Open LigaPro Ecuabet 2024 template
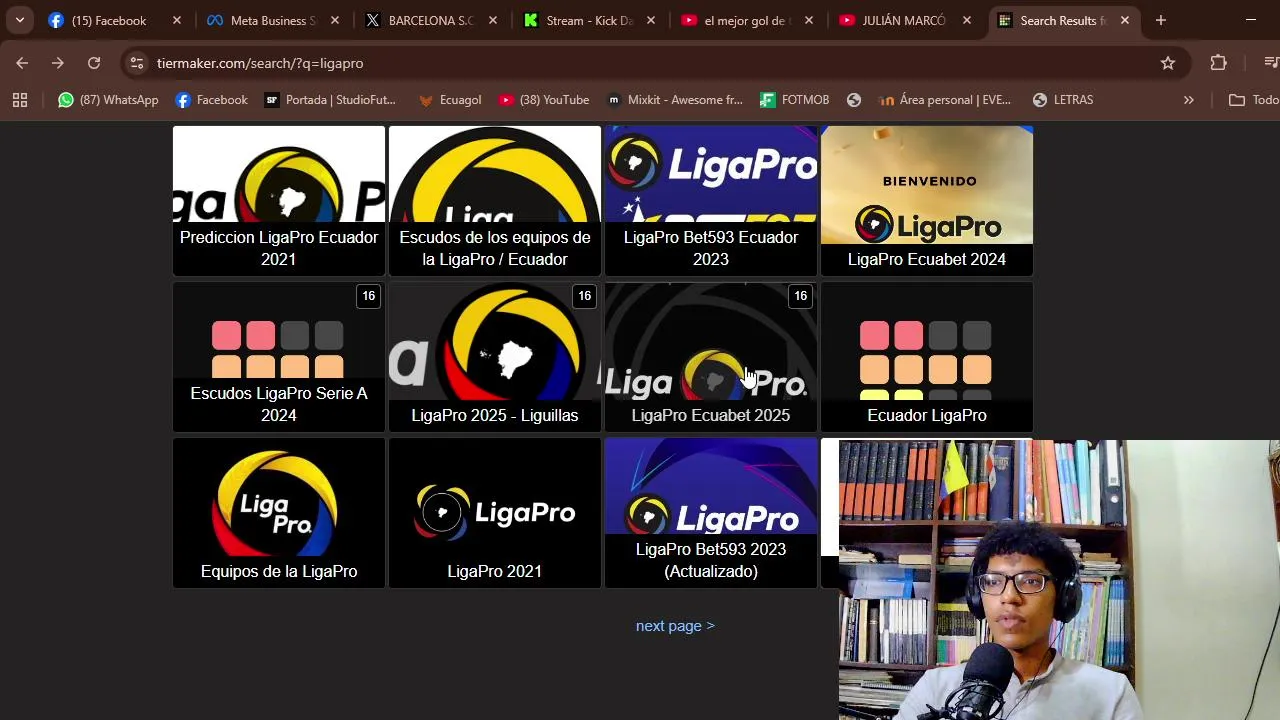Screen dimensions: 1280x720 927,201
